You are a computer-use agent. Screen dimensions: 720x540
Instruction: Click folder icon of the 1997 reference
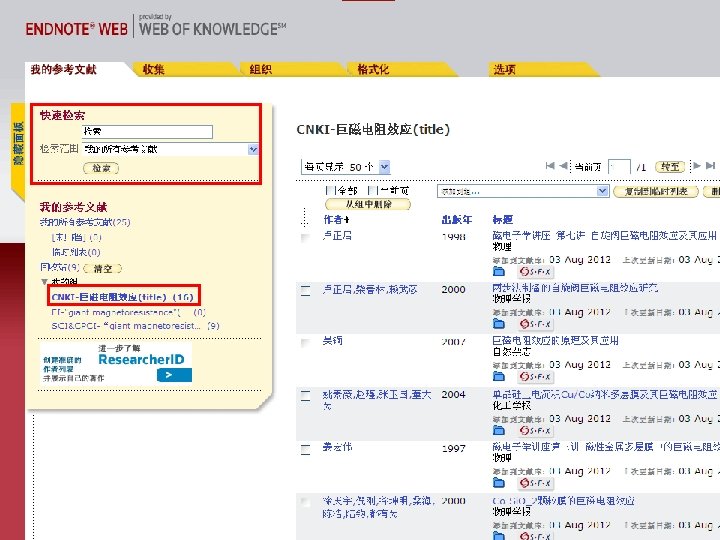[498, 483]
